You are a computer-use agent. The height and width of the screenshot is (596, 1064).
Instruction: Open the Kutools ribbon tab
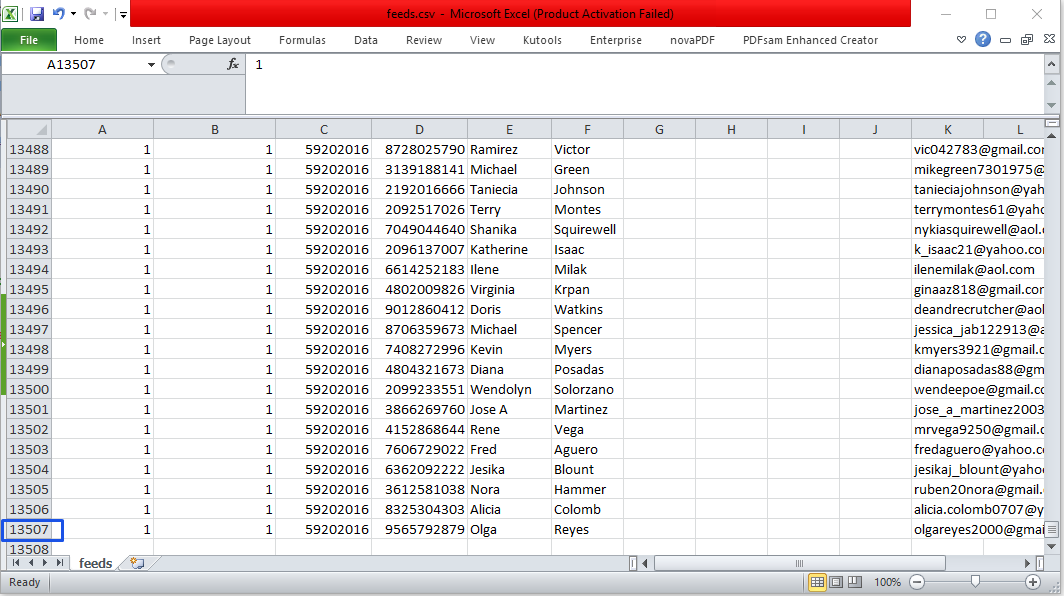[542, 40]
